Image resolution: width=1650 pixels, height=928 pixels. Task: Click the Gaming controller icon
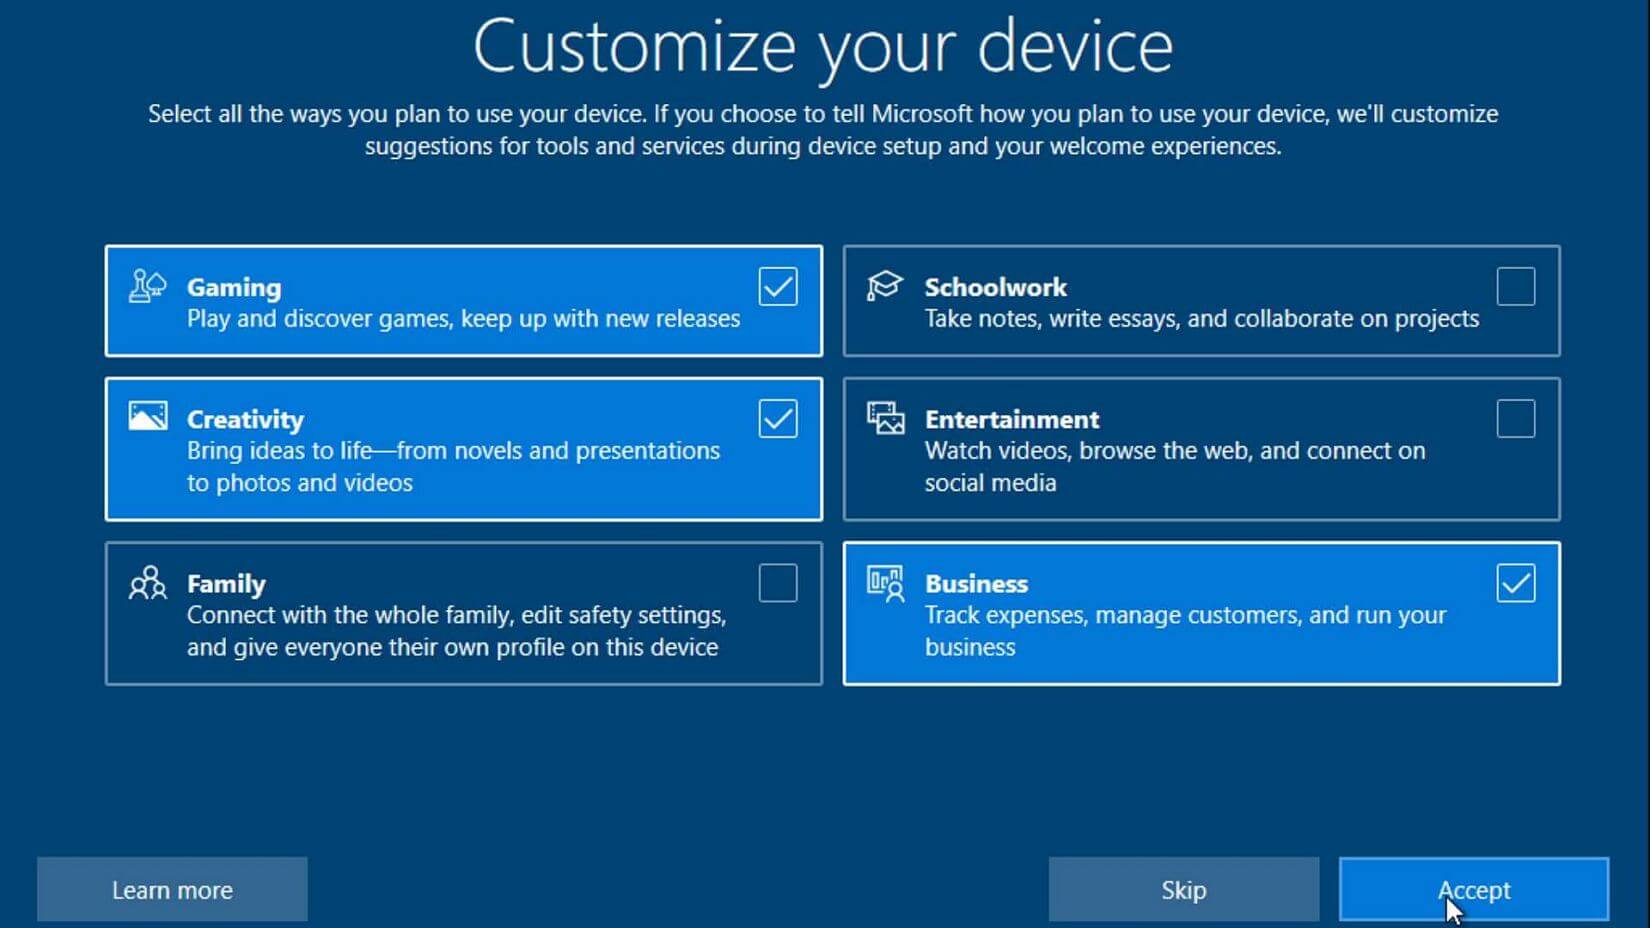pyautogui.click(x=146, y=287)
